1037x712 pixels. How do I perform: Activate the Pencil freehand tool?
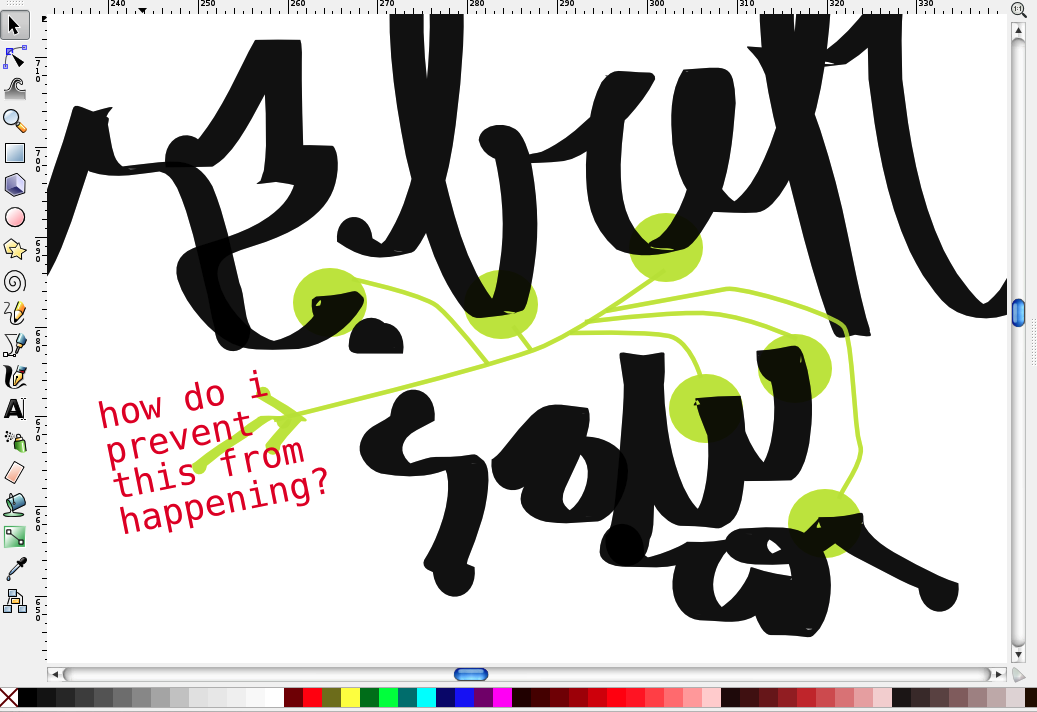tap(14, 312)
